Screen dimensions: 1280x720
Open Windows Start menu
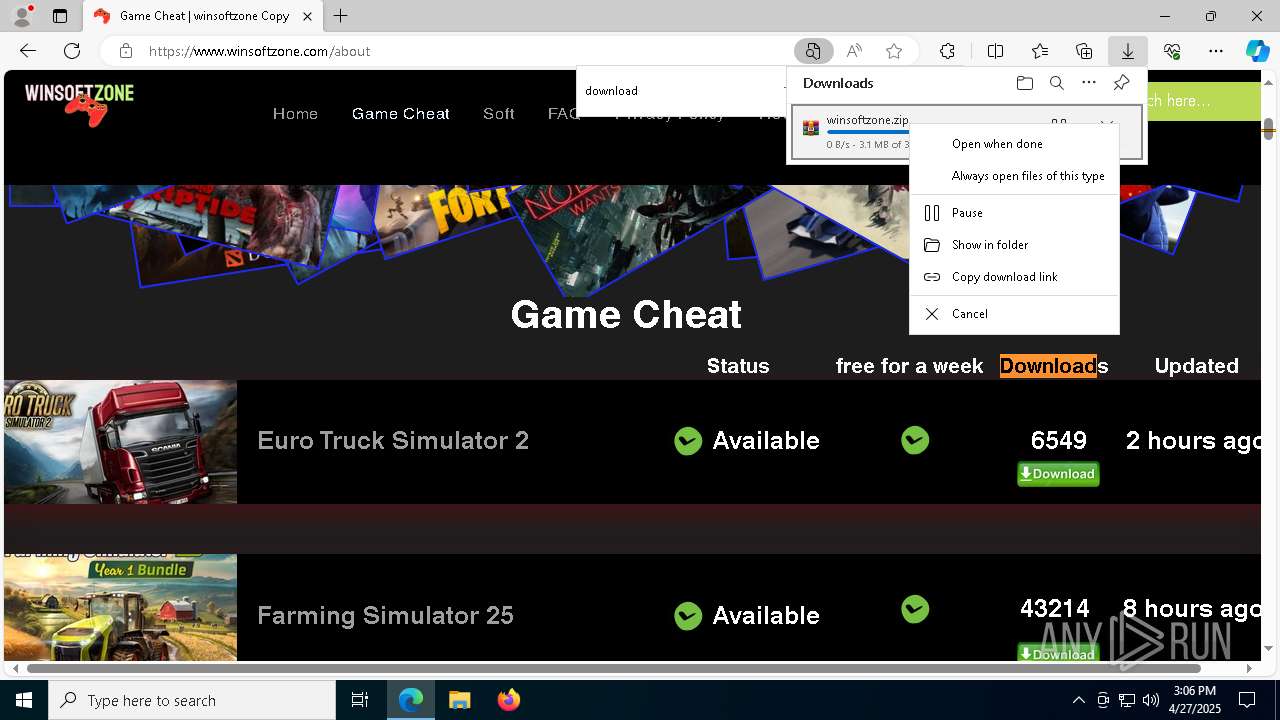(x=24, y=700)
